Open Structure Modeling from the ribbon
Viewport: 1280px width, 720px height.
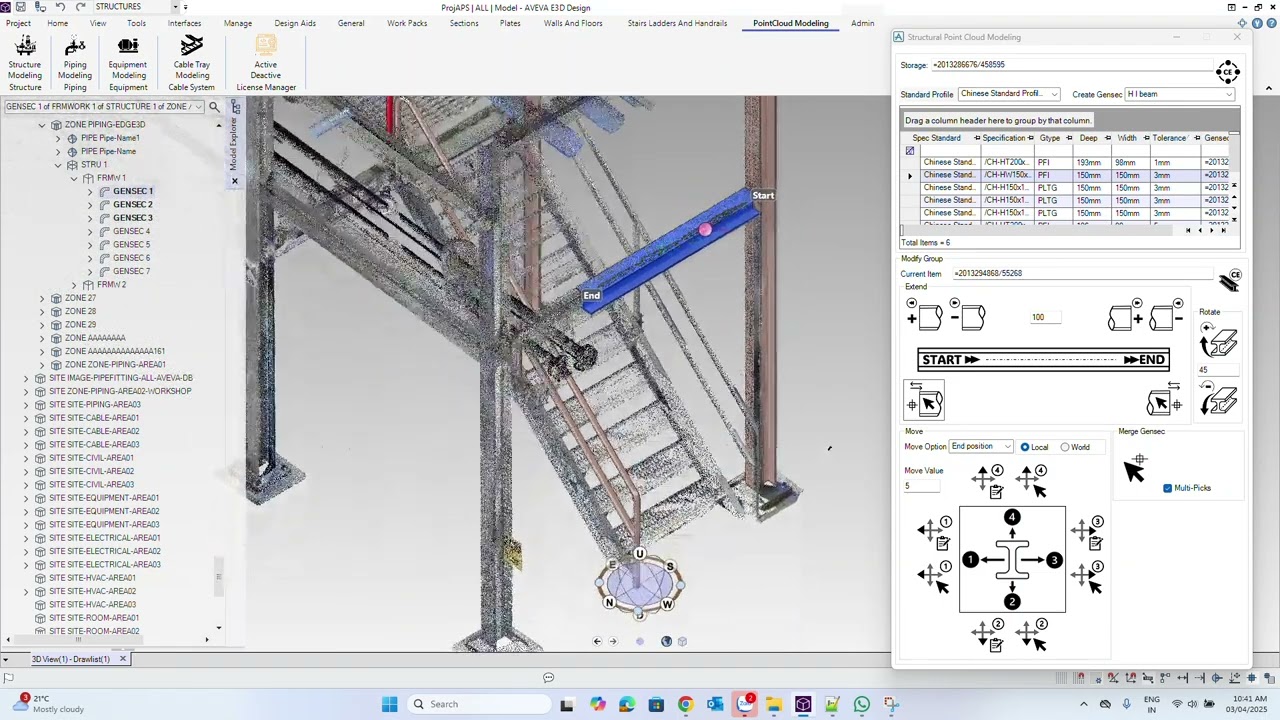(x=25, y=63)
